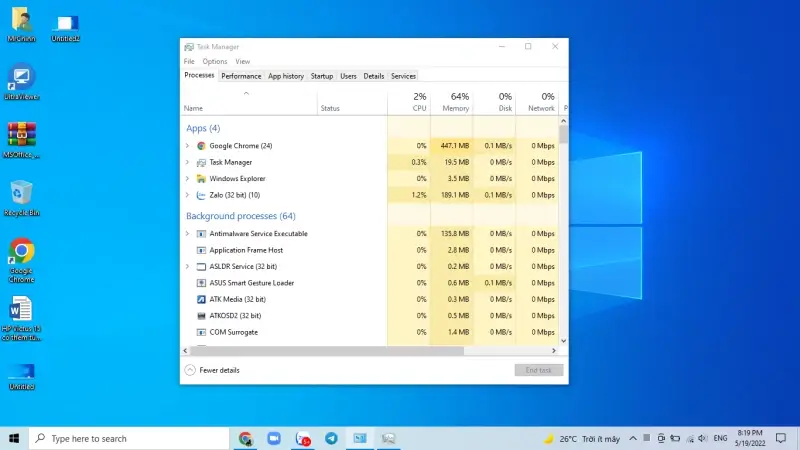This screenshot has width=800, height=450.
Task: Open Telegram from the taskbar
Action: click(331, 438)
